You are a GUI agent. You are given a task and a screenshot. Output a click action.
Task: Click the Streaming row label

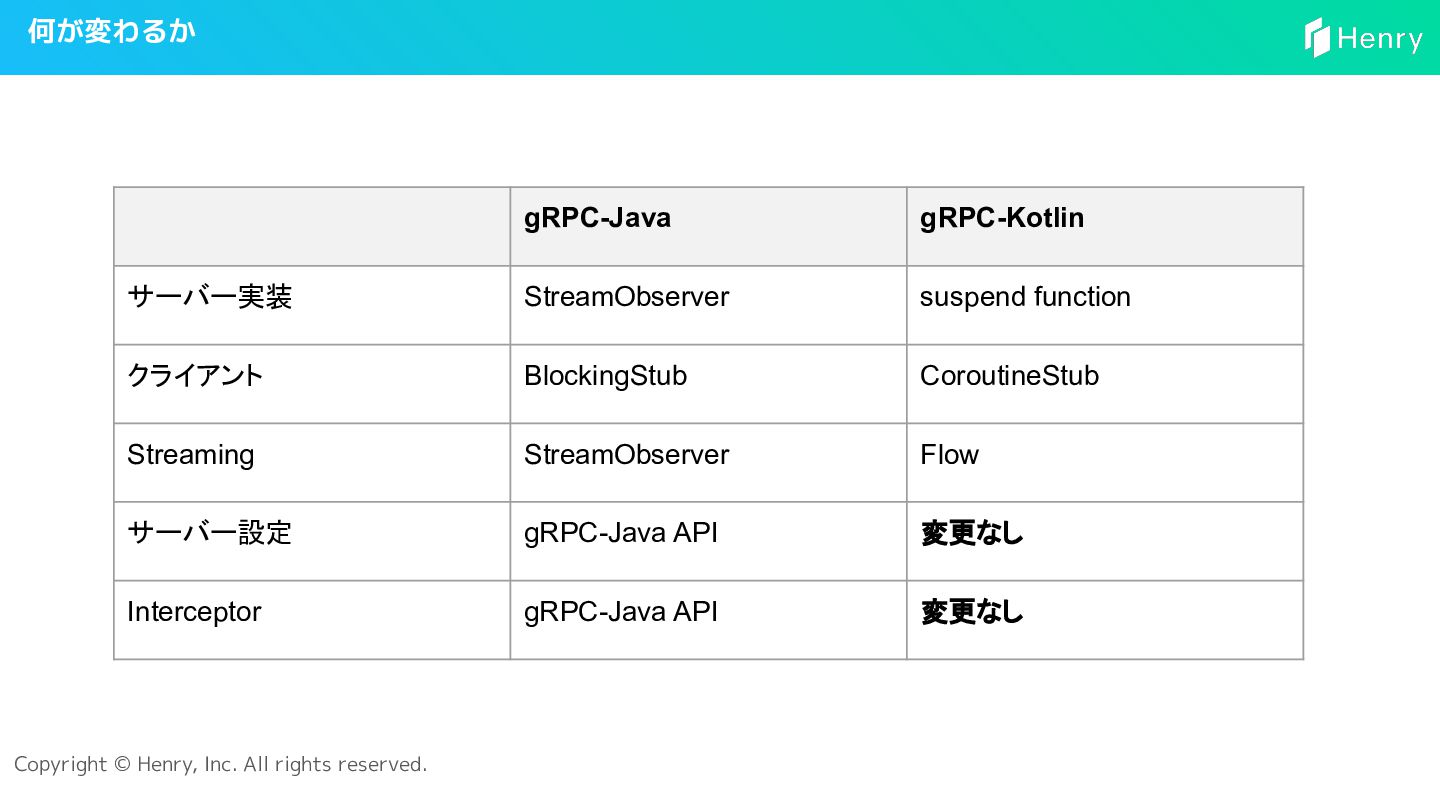190,455
